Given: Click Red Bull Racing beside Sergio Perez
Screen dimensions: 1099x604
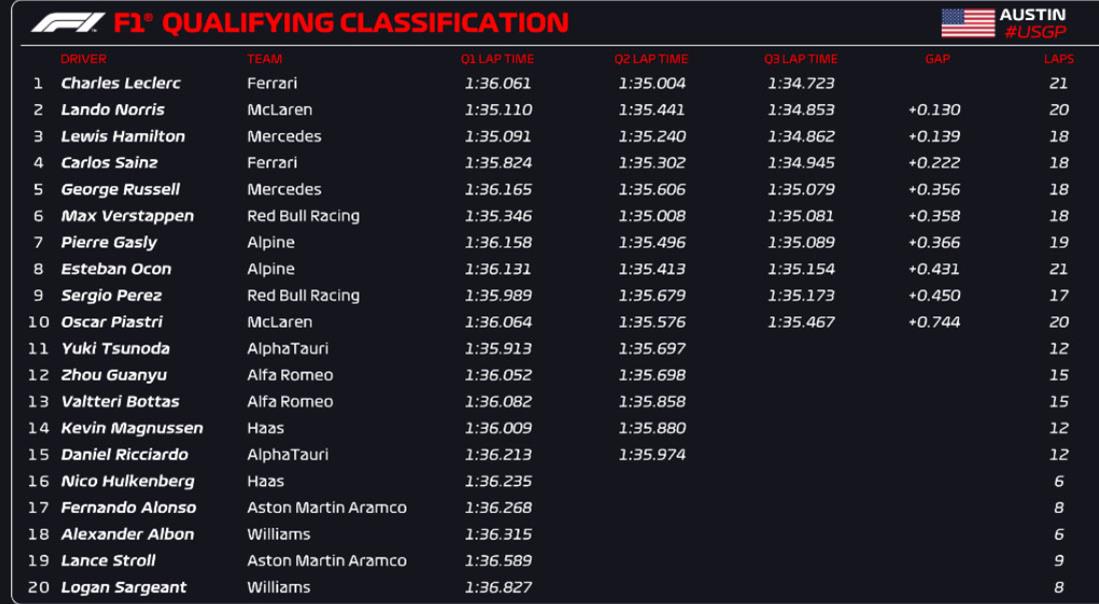Looking at the screenshot, I should [303, 295].
